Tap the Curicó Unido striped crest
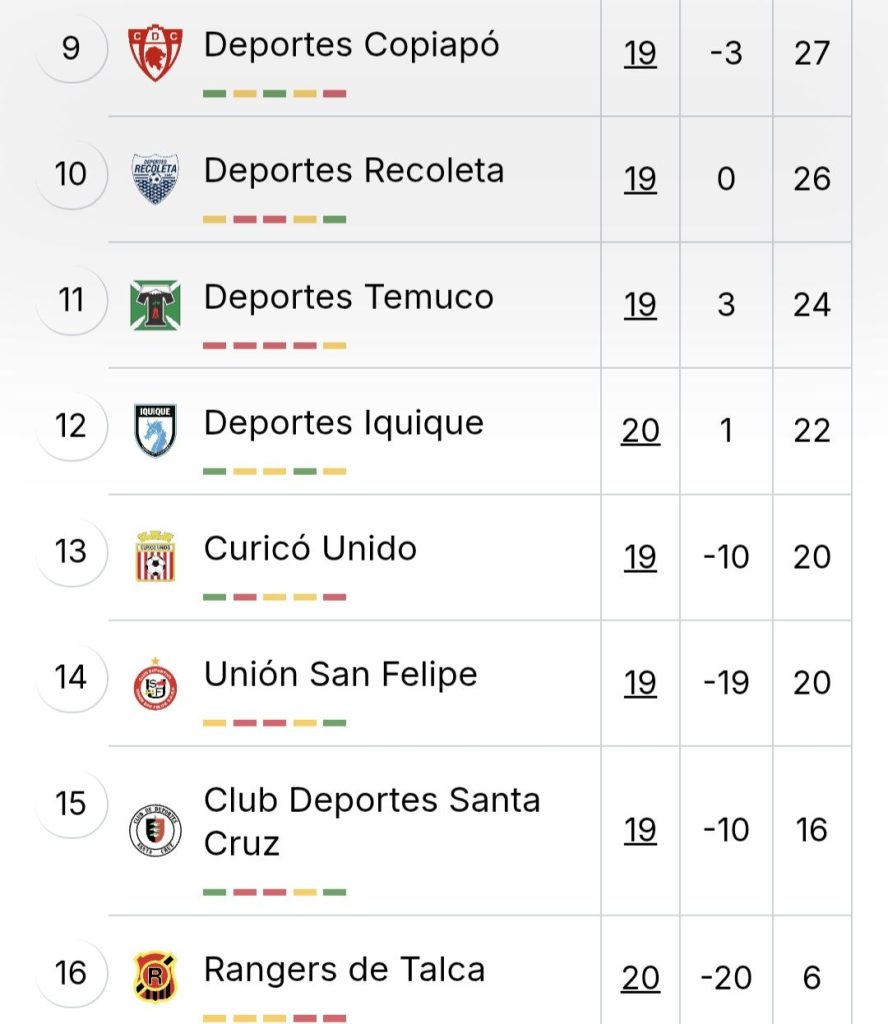The width and height of the screenshot is (888, 1024). tap(155, 556)
